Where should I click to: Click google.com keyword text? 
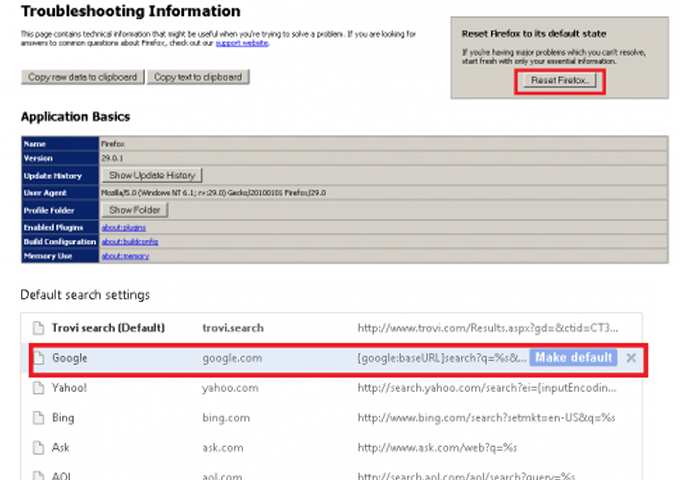(232, 358)
